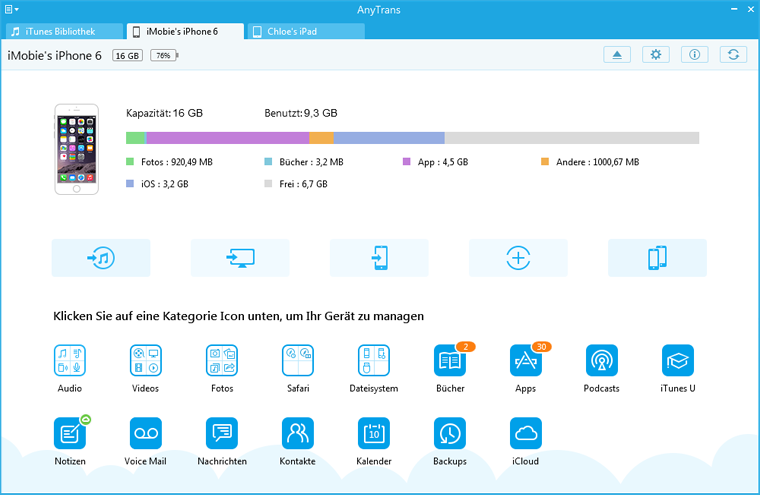Open settings with the gear icon

(656, 55)
